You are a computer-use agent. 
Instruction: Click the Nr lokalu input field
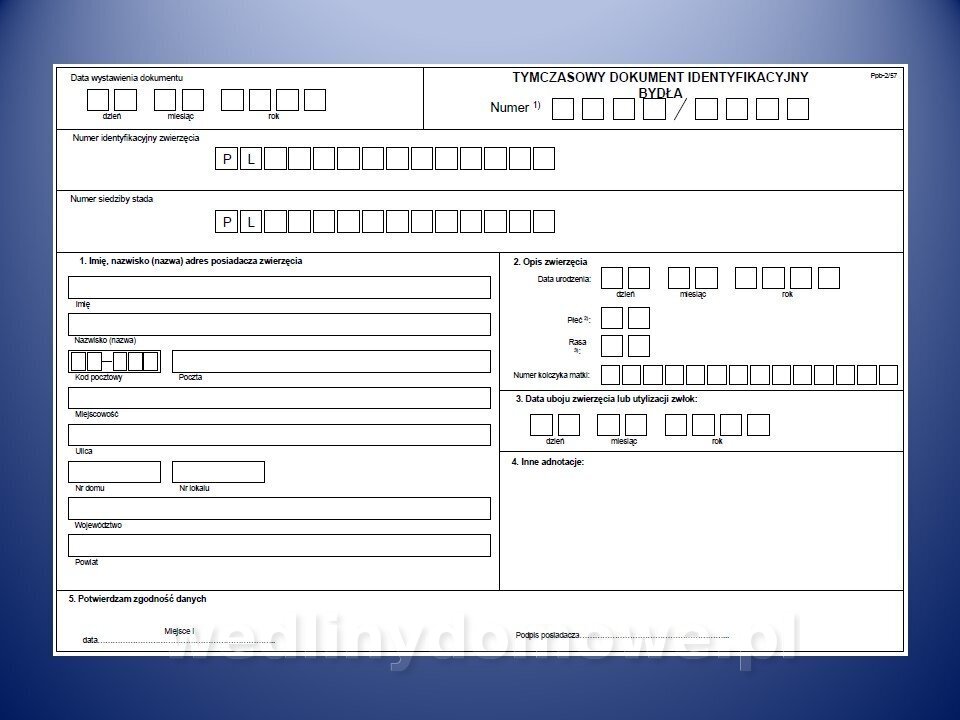(219, 472)
